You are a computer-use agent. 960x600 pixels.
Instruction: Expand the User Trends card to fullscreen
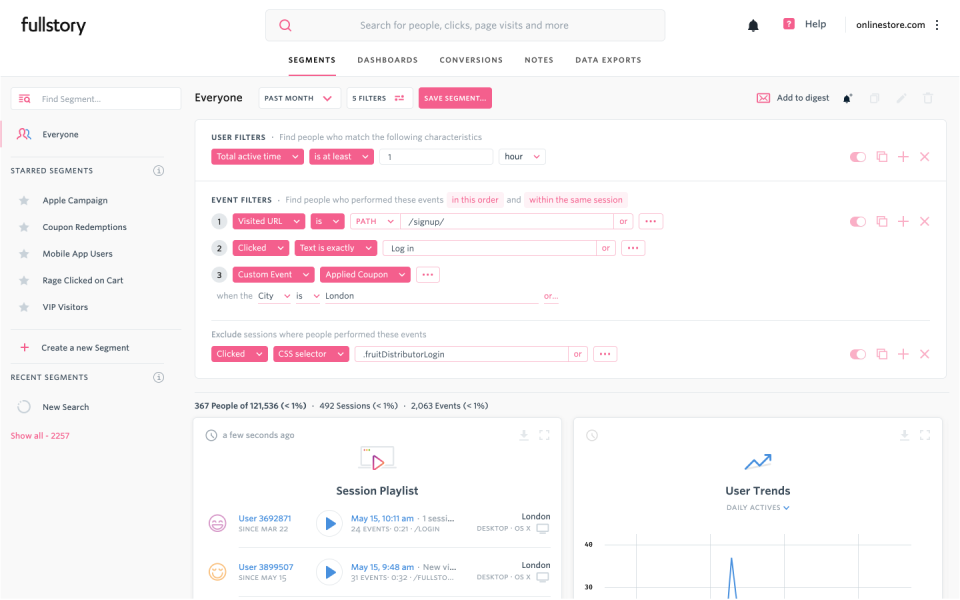925,435
